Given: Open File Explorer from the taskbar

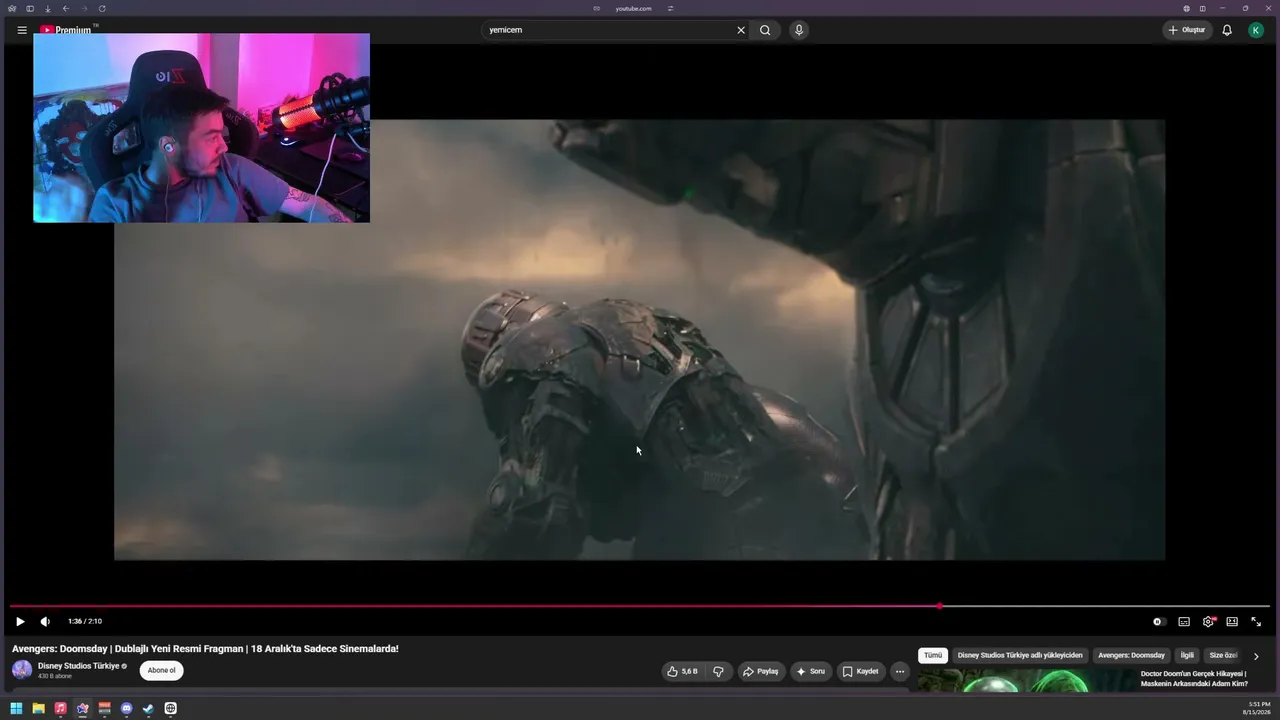Looking at the screenshot, I should pyautogui.click(x=38, y=708).
